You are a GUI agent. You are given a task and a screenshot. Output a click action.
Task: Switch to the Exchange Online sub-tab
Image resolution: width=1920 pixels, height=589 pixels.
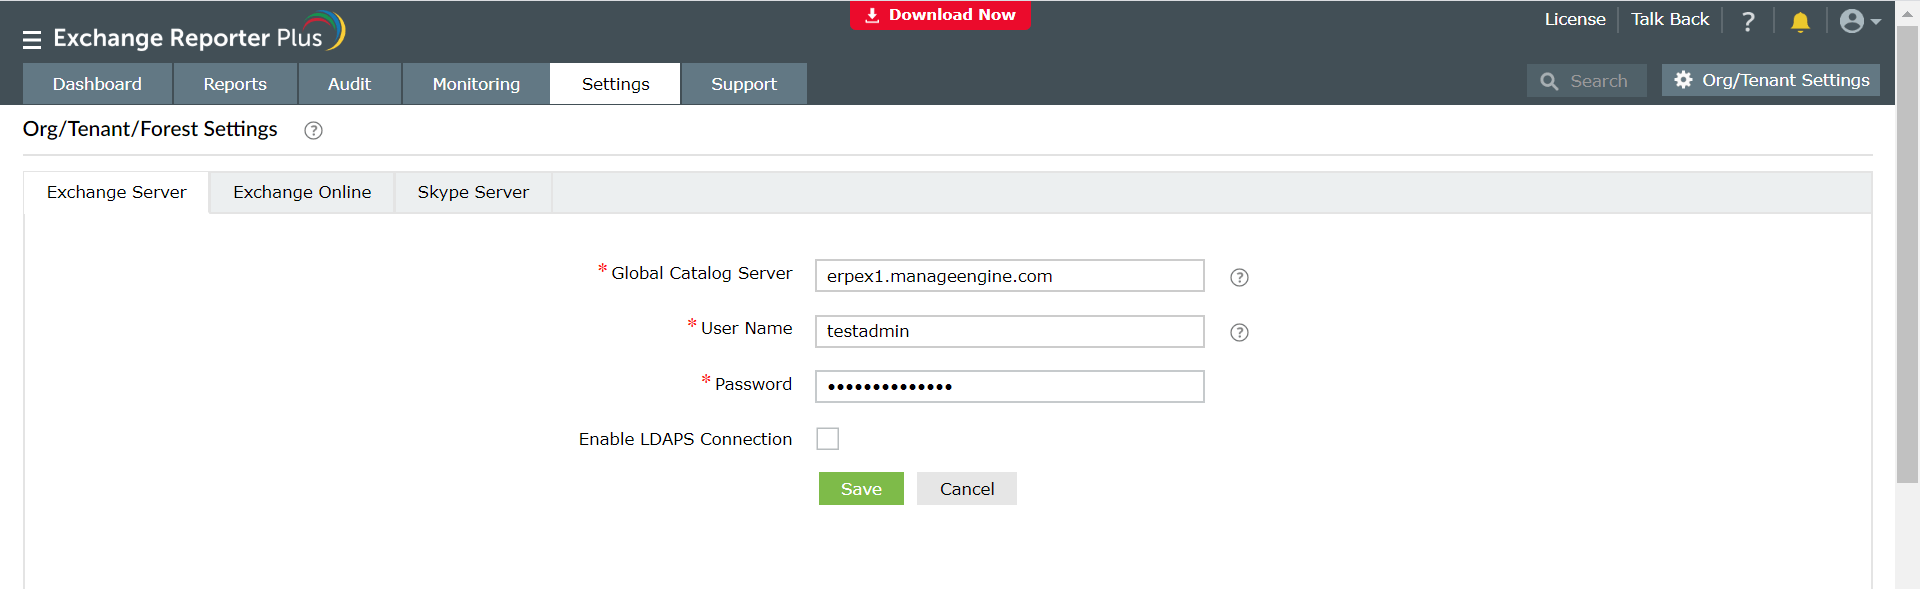click(302, 192)
